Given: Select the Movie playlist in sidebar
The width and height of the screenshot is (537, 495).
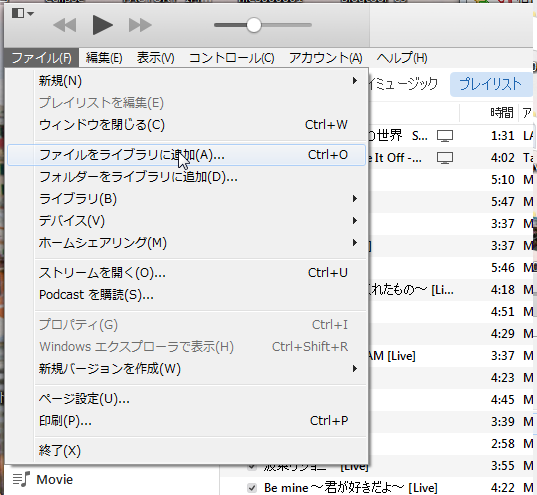Looking at the screenshot, I should 54,480.
